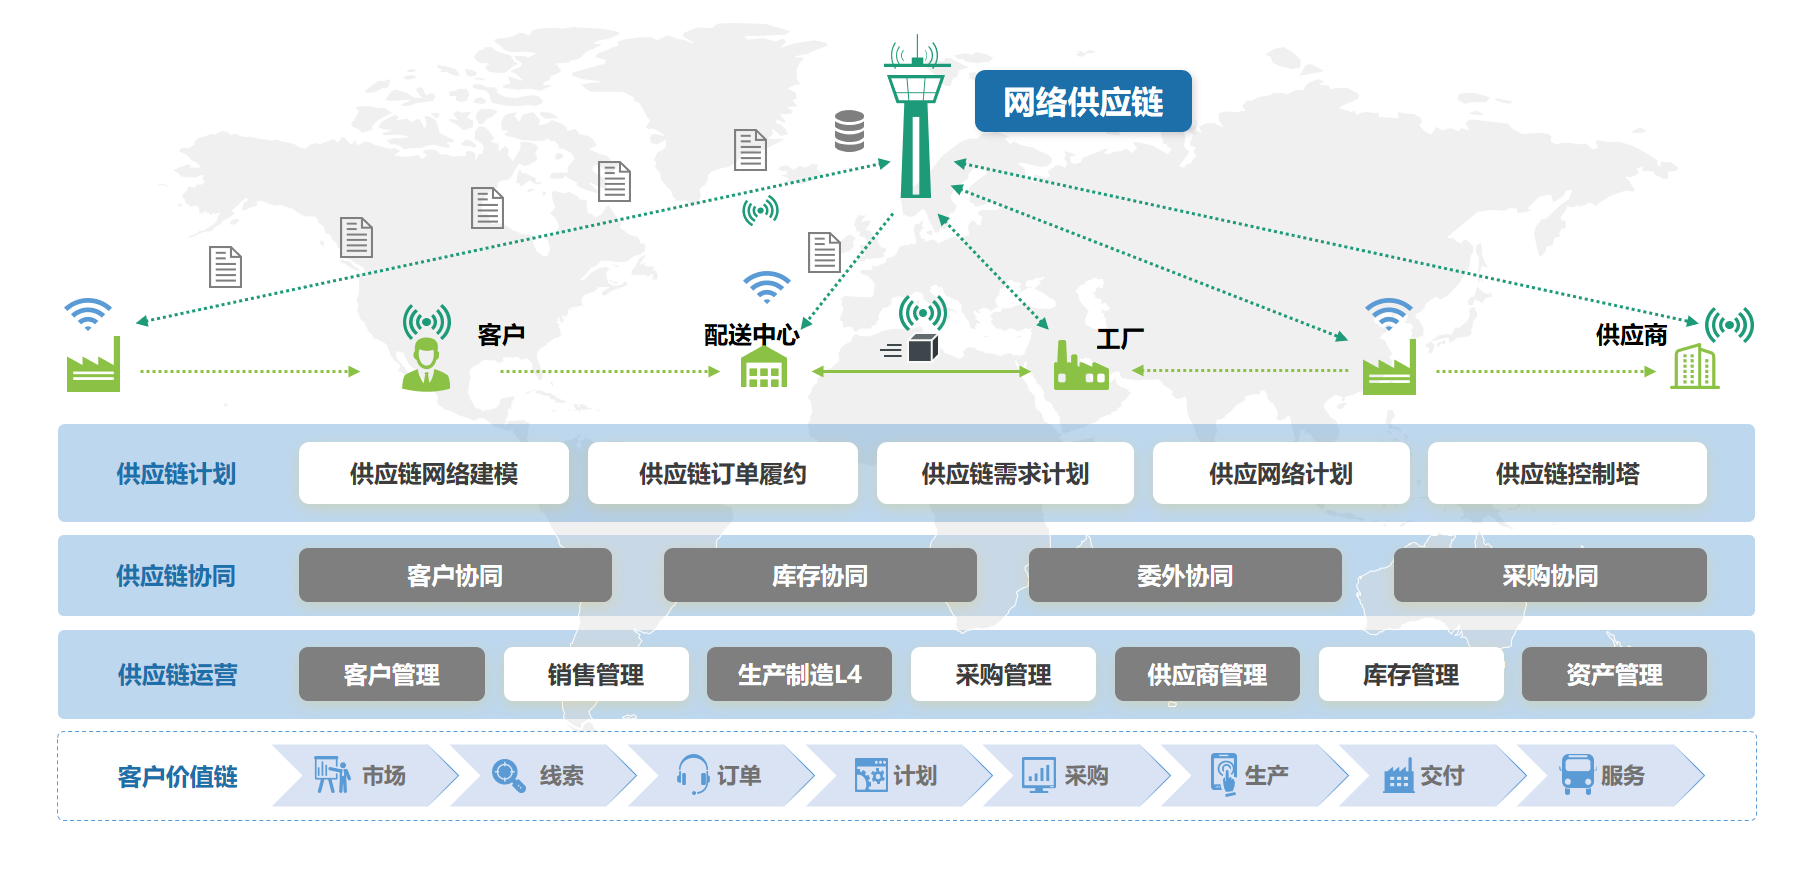1810x879 pixels.
Task: Click the magnifier icon beside 线索
Action: click(x=509, y=775)
